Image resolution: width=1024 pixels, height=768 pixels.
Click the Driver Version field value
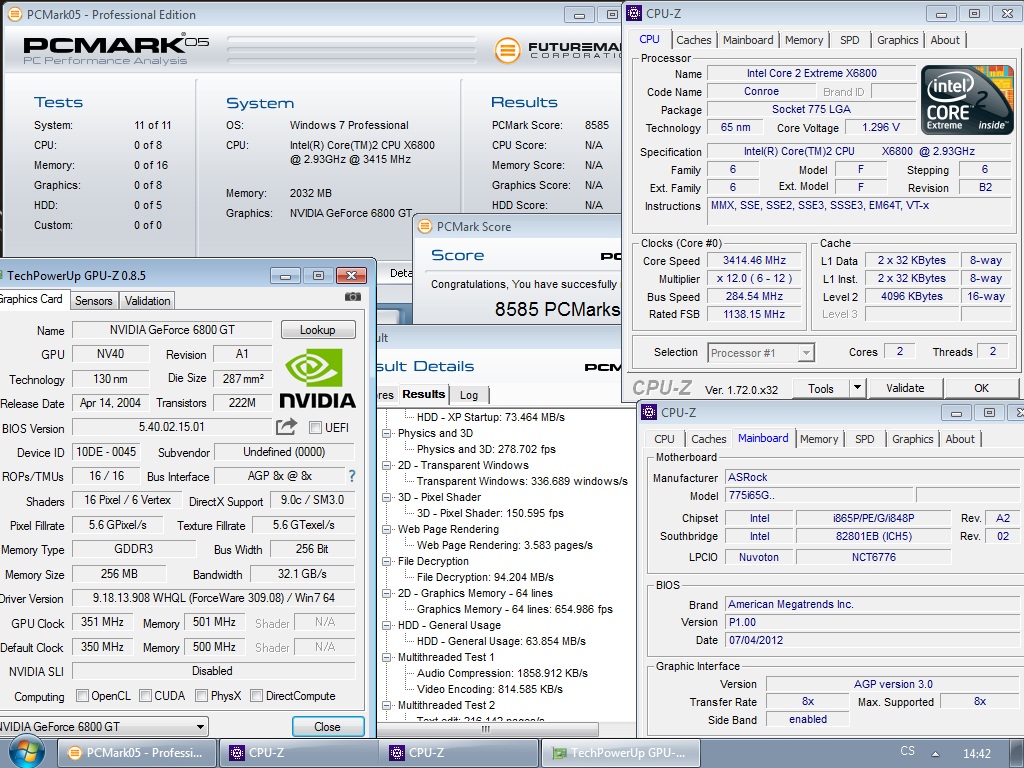pos(214,598)
